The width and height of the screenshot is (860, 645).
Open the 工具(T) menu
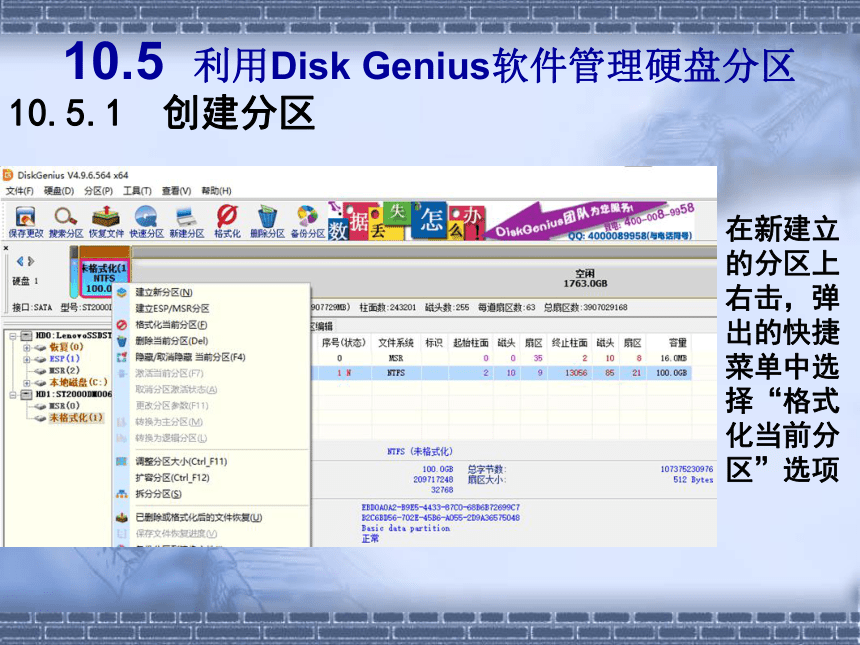tap(137, 191)
